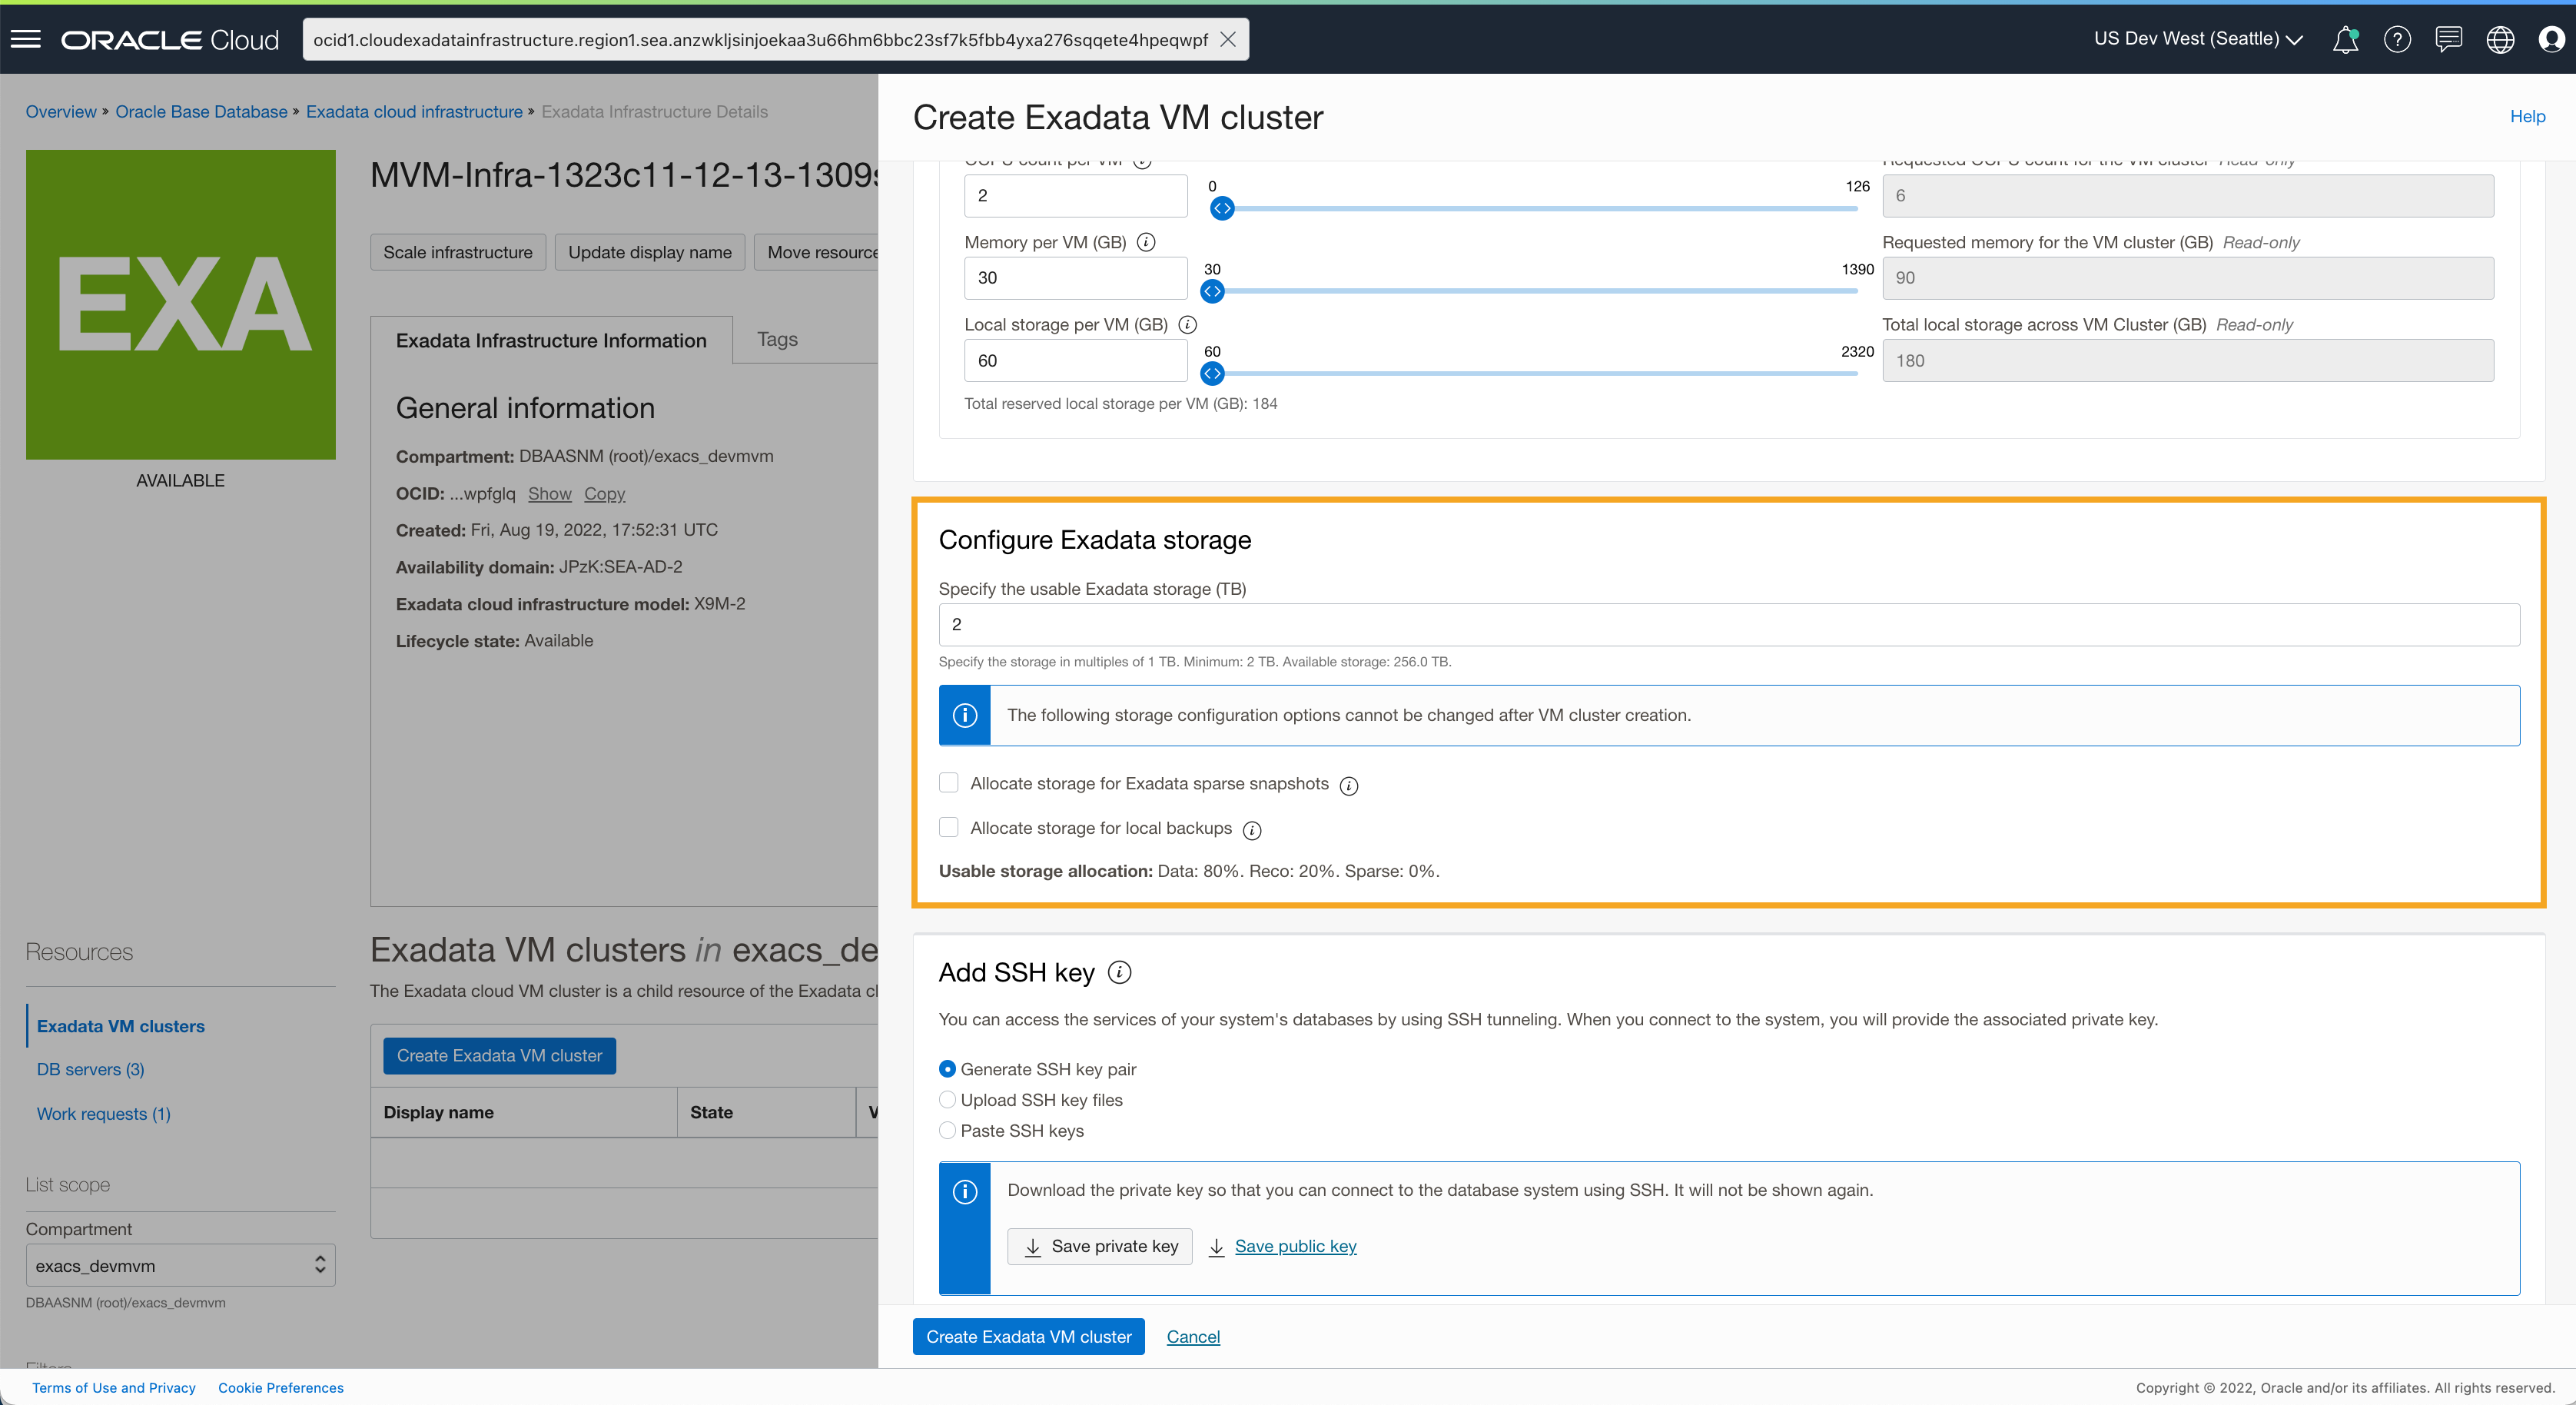Save the private key

(x=1098, y=1246)
